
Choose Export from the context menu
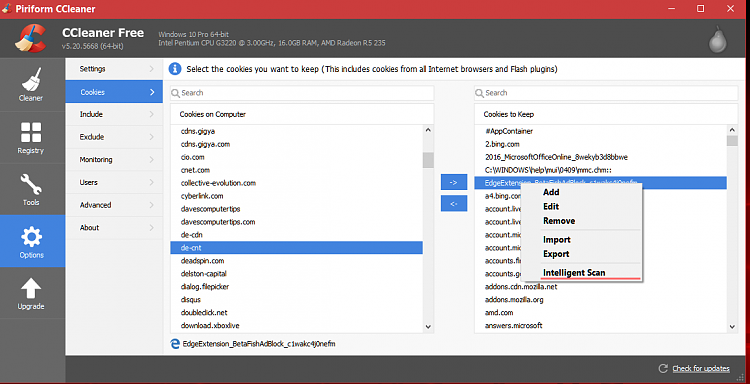point(556,254)
